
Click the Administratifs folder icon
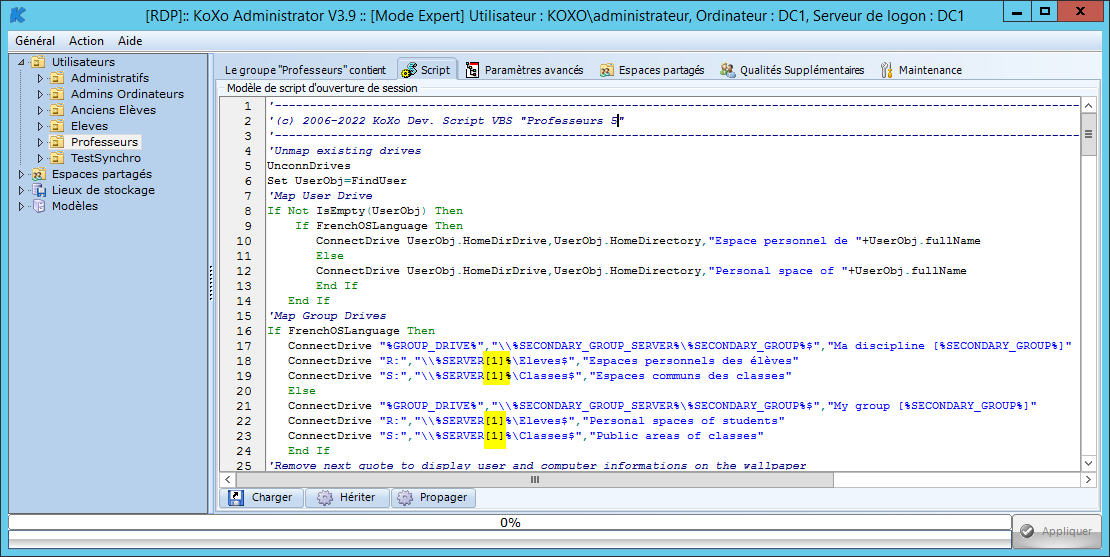pos(57,78)
